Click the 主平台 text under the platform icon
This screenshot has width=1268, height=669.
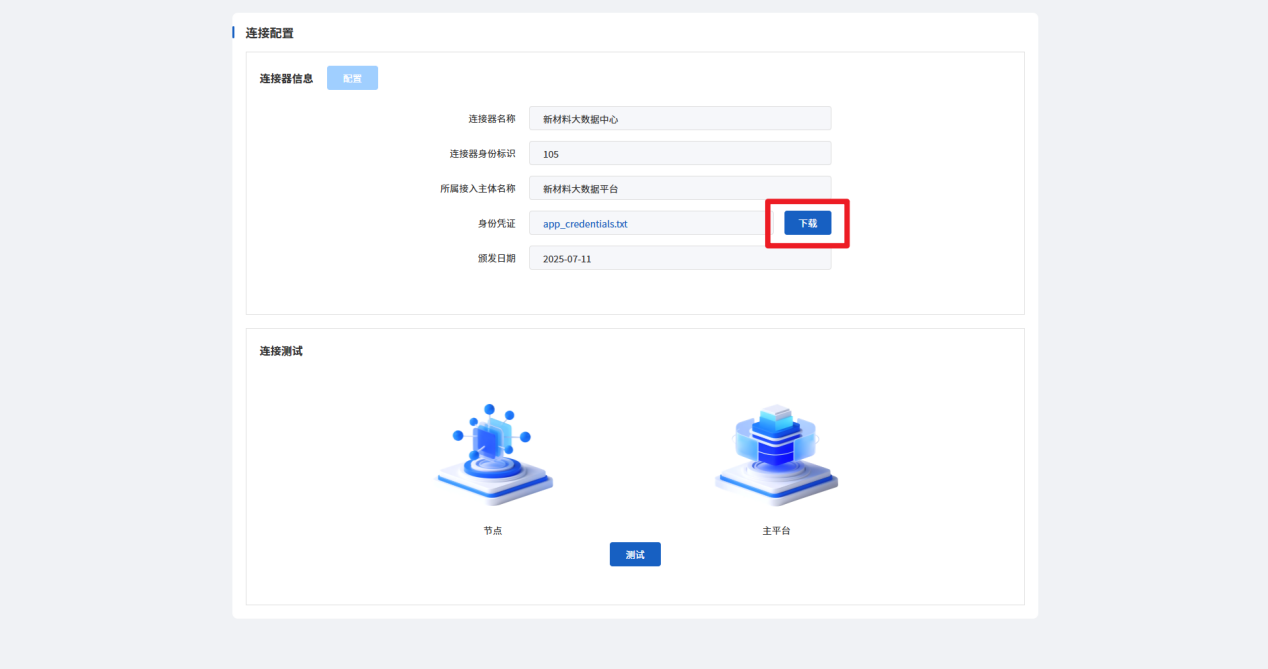(x=776, y=530)
